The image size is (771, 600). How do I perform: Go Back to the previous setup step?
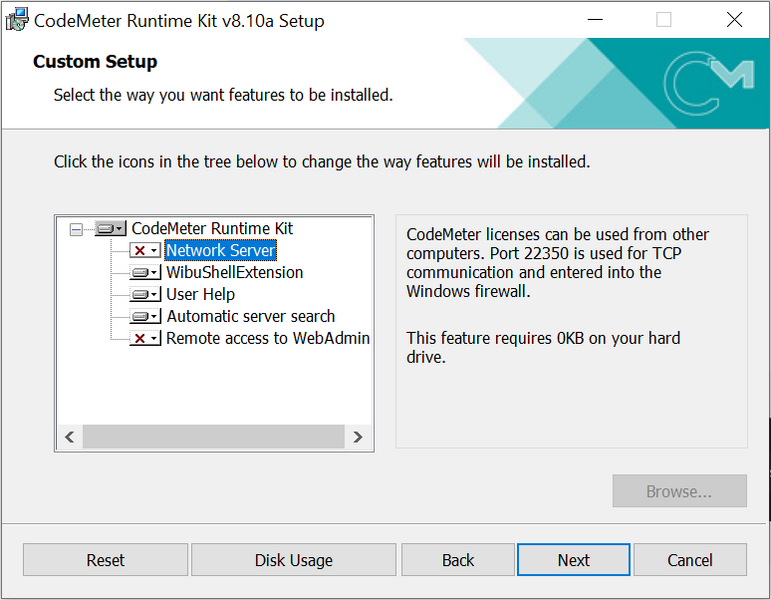tap(458, 560)
